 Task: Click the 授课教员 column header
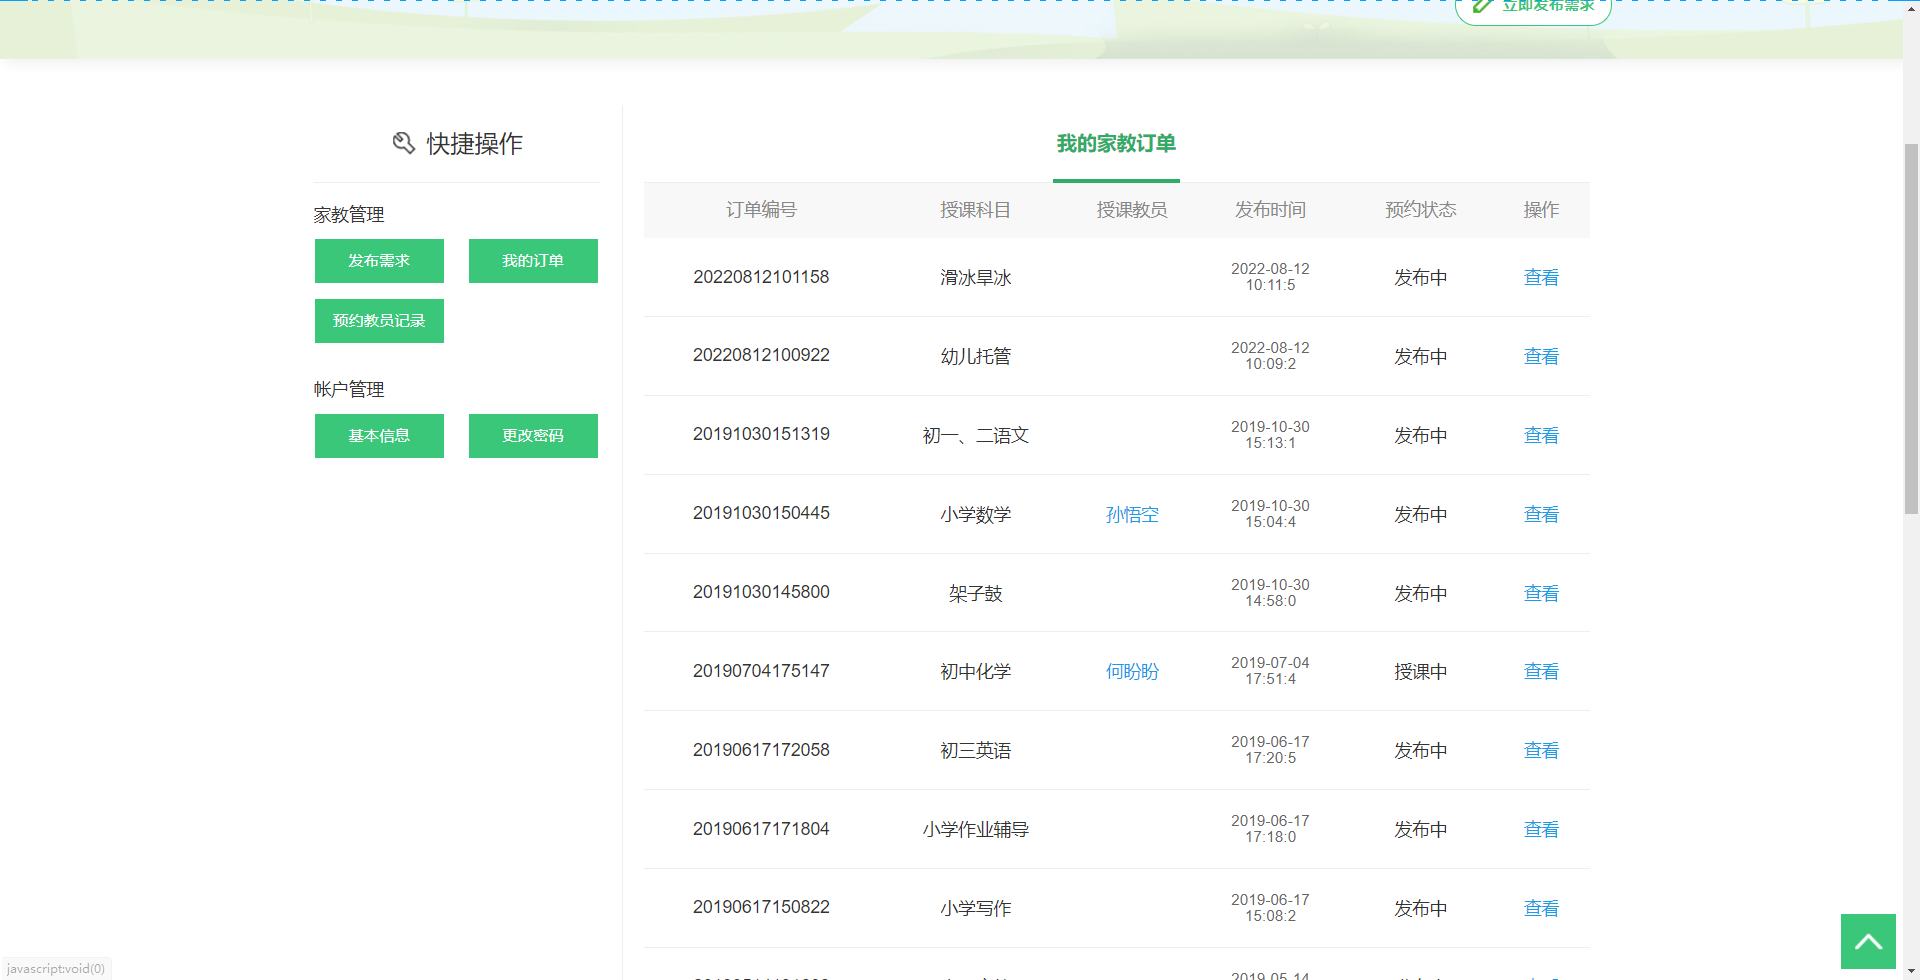[1132, 210]
